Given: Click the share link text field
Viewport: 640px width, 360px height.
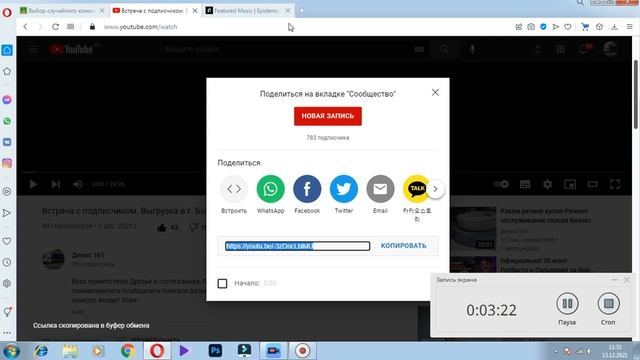Looking at the screenshot, I should click(298, 246).
